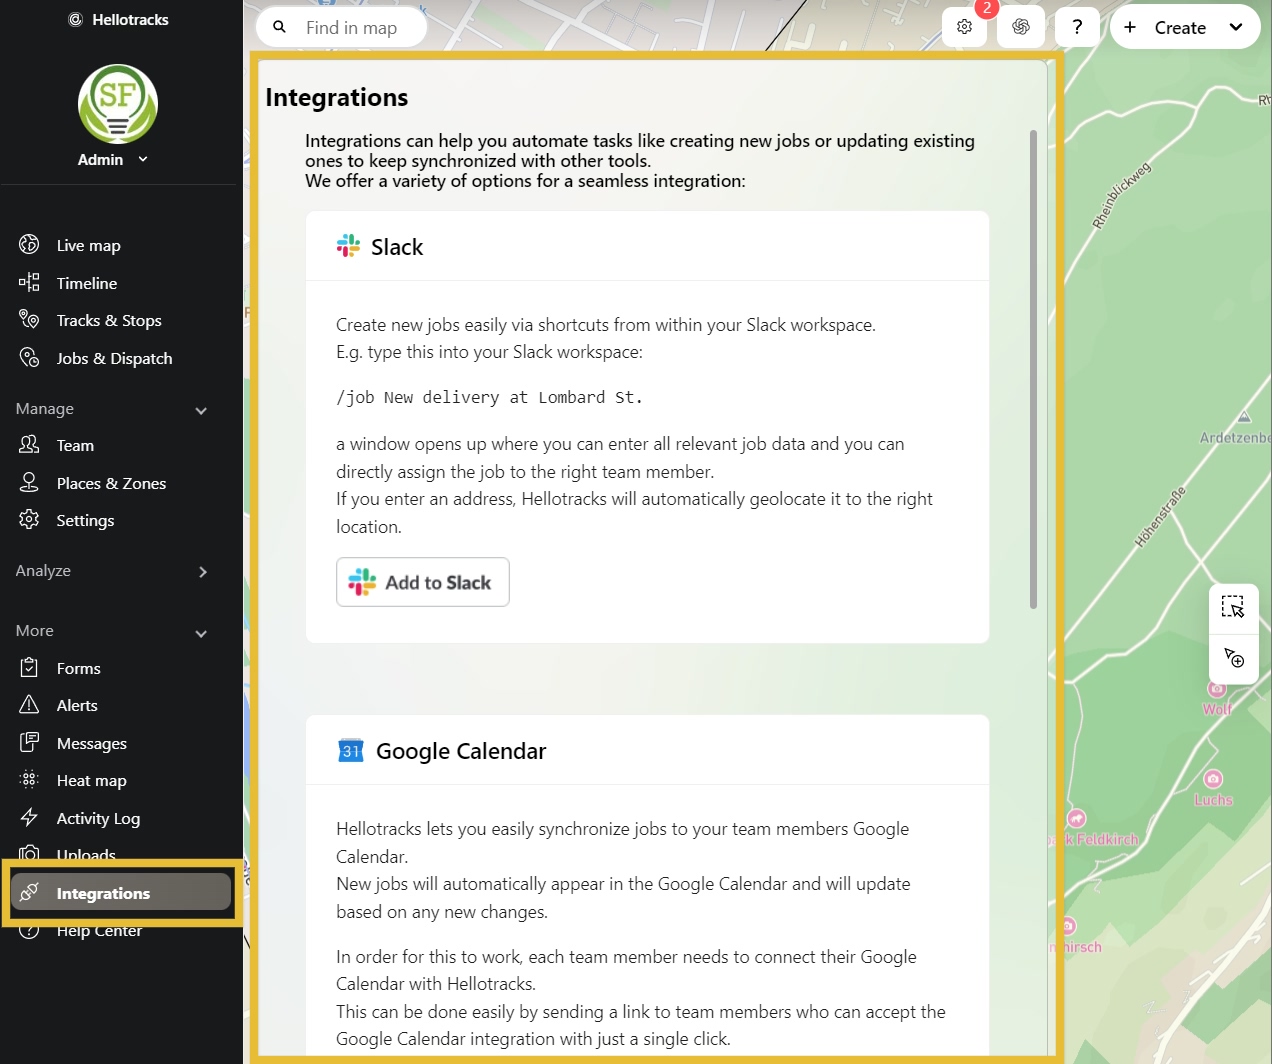Image resolution: width=1272 pixels, height=1064 pixels.
Task: Click the Integrations panel scrollbar
Action: [1033, 369]
